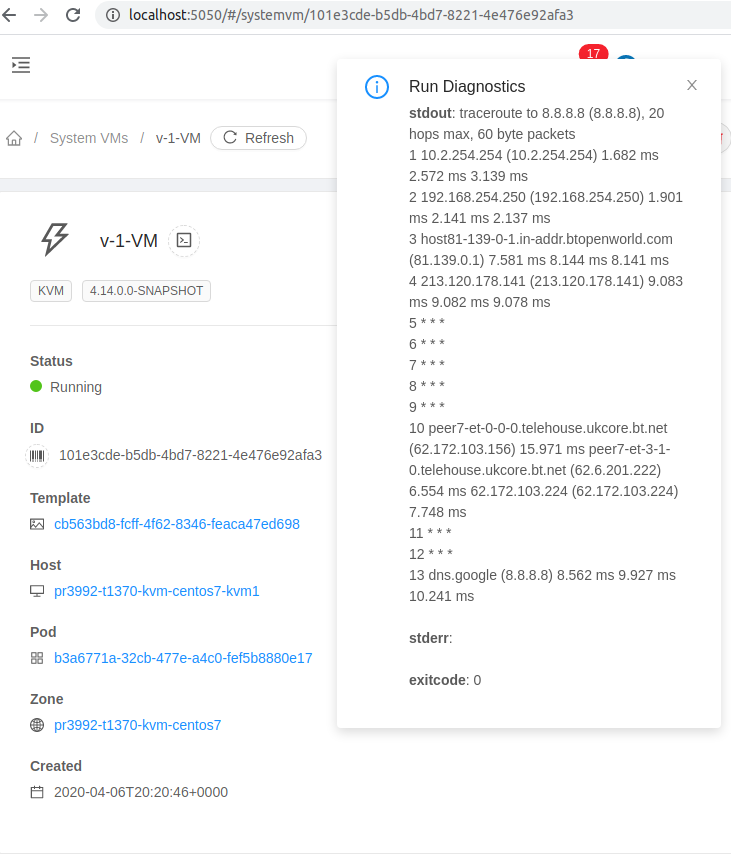Image resolution: width=731 pixels, height=854 pixels.
Task: Select the hop 13 dns.google line
Action: point(542,585)
